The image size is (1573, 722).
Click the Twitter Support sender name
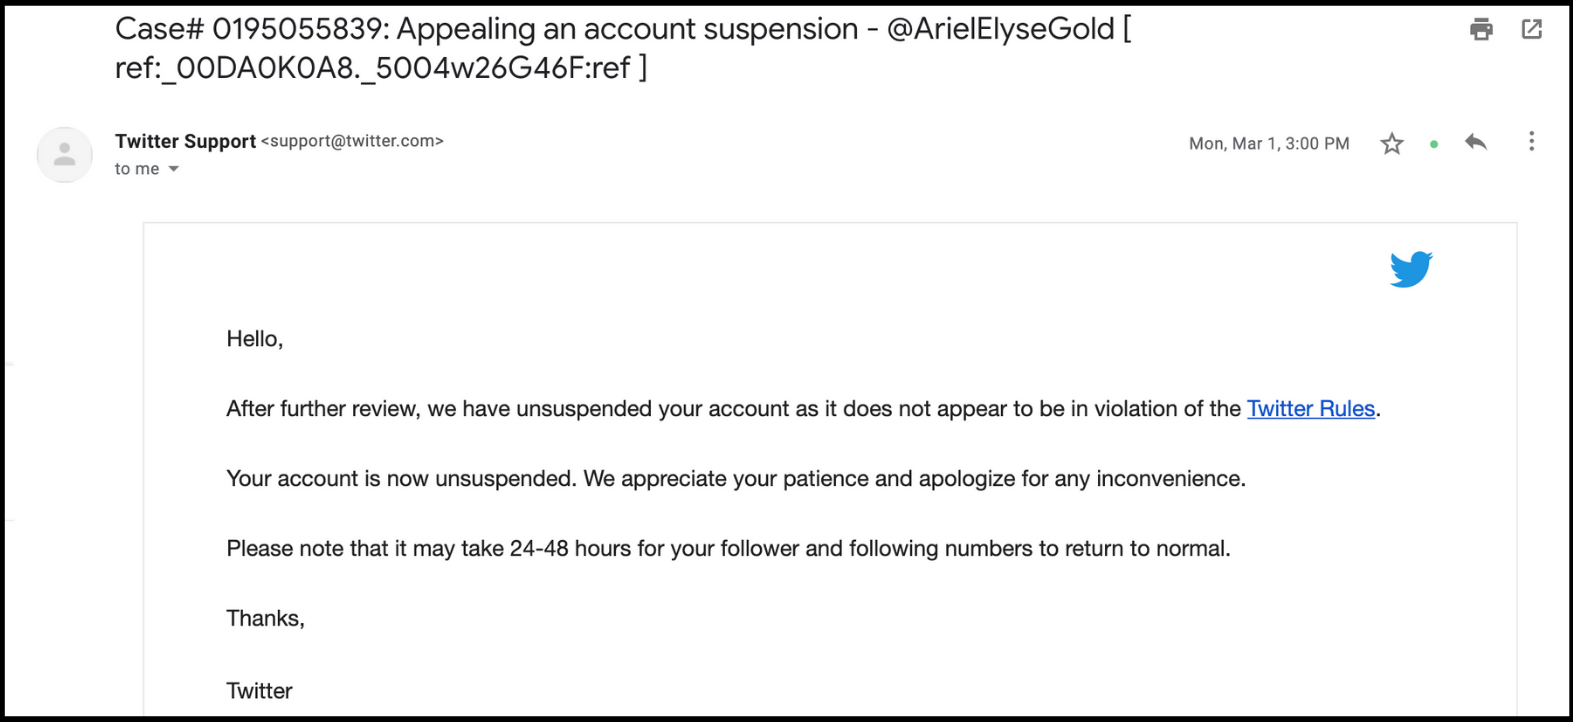click(185, 141)
